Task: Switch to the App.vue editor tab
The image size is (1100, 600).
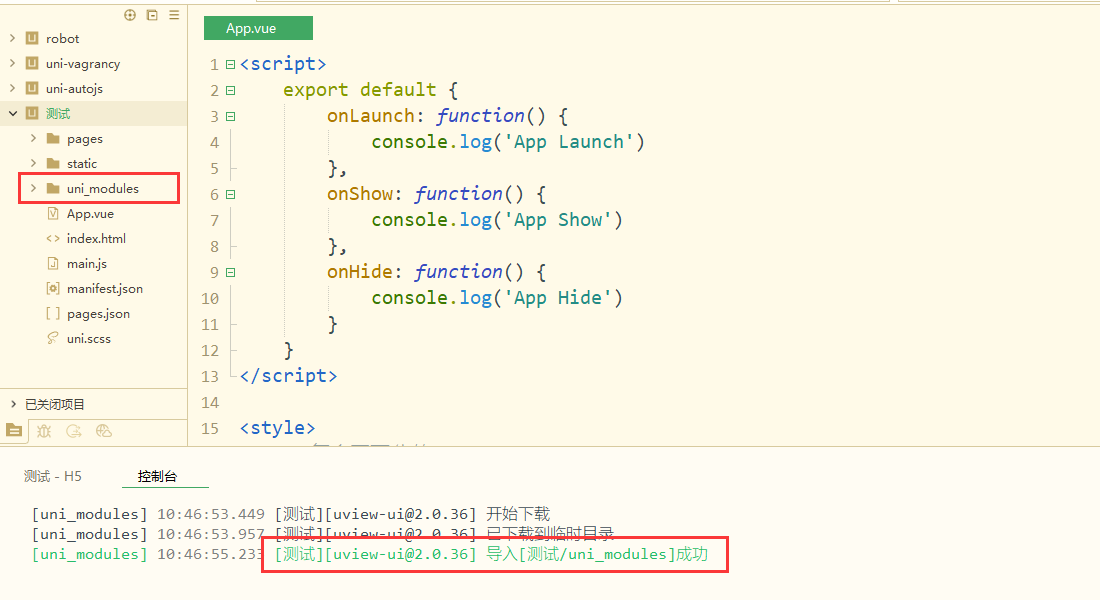Action: point(258,28)
